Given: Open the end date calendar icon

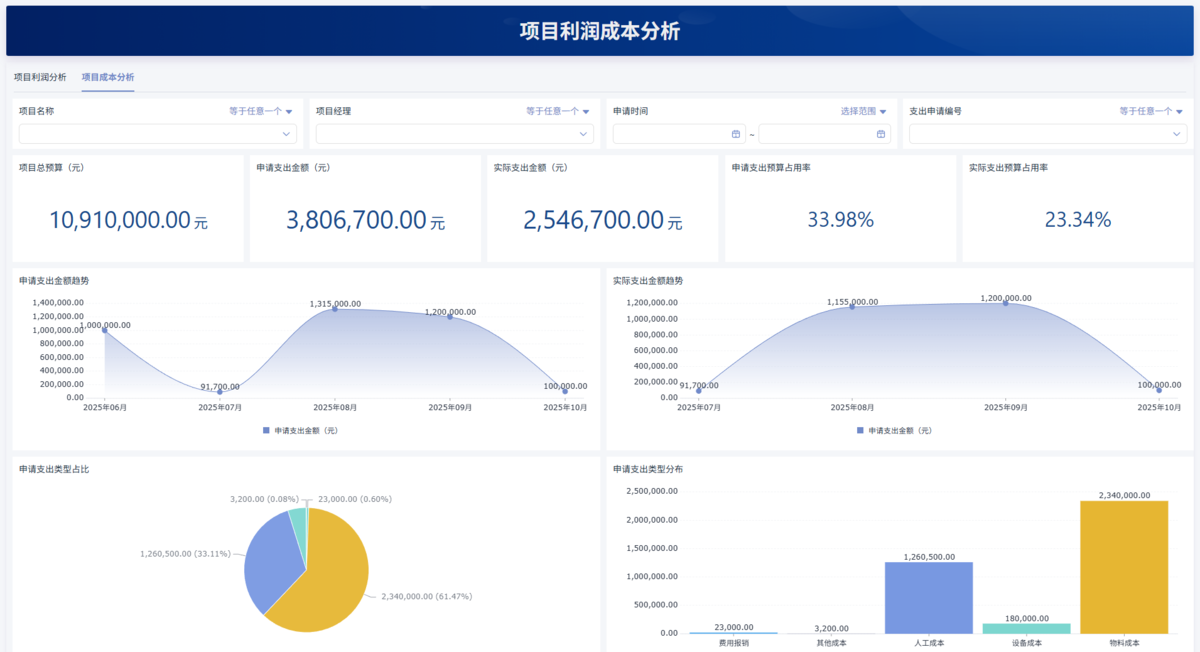Looking at the screenshot, I should tap(881, 134).
